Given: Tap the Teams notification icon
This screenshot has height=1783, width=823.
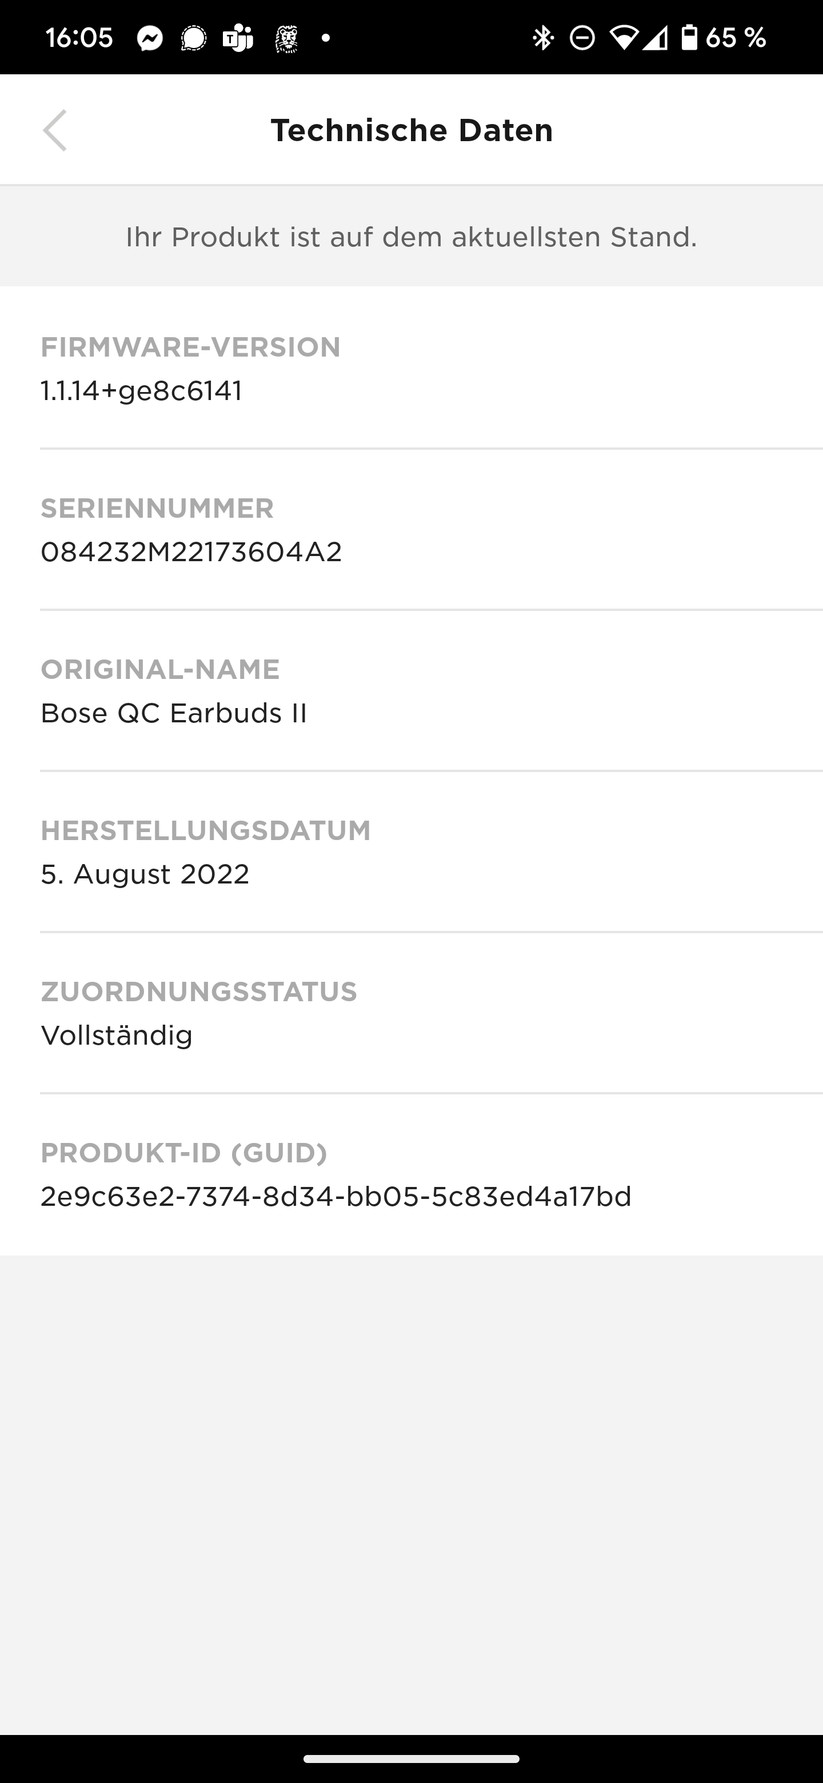Looking at the screenshot, I should pyautogui.click(x=237, y=39).
